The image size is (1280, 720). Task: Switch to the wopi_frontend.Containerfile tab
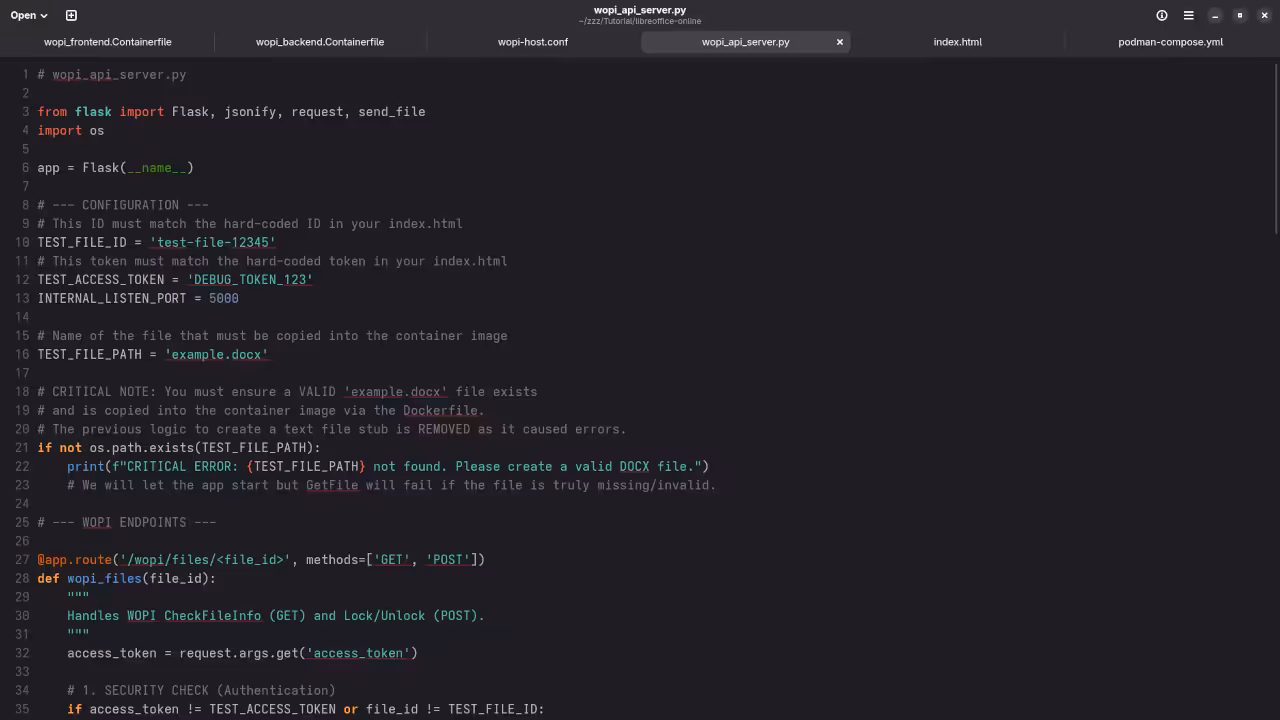[107, 42]
